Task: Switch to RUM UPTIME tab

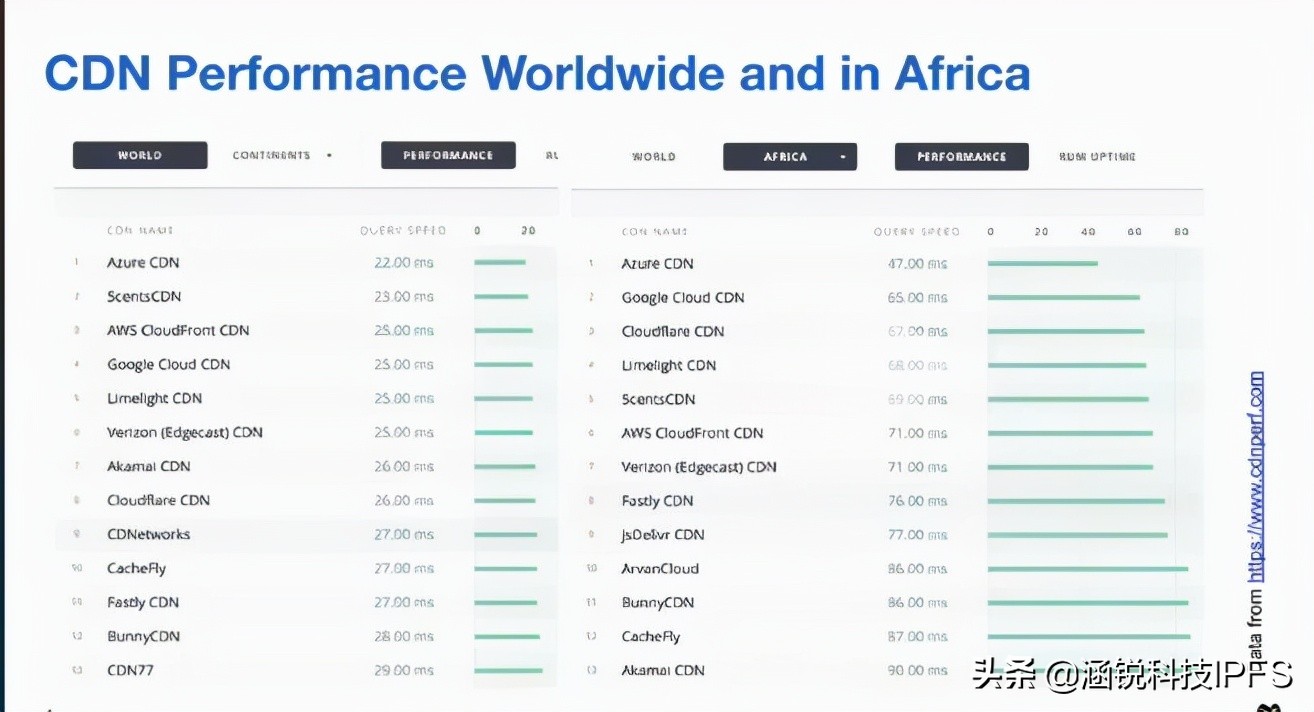Action: click(x=1097, y=157)
